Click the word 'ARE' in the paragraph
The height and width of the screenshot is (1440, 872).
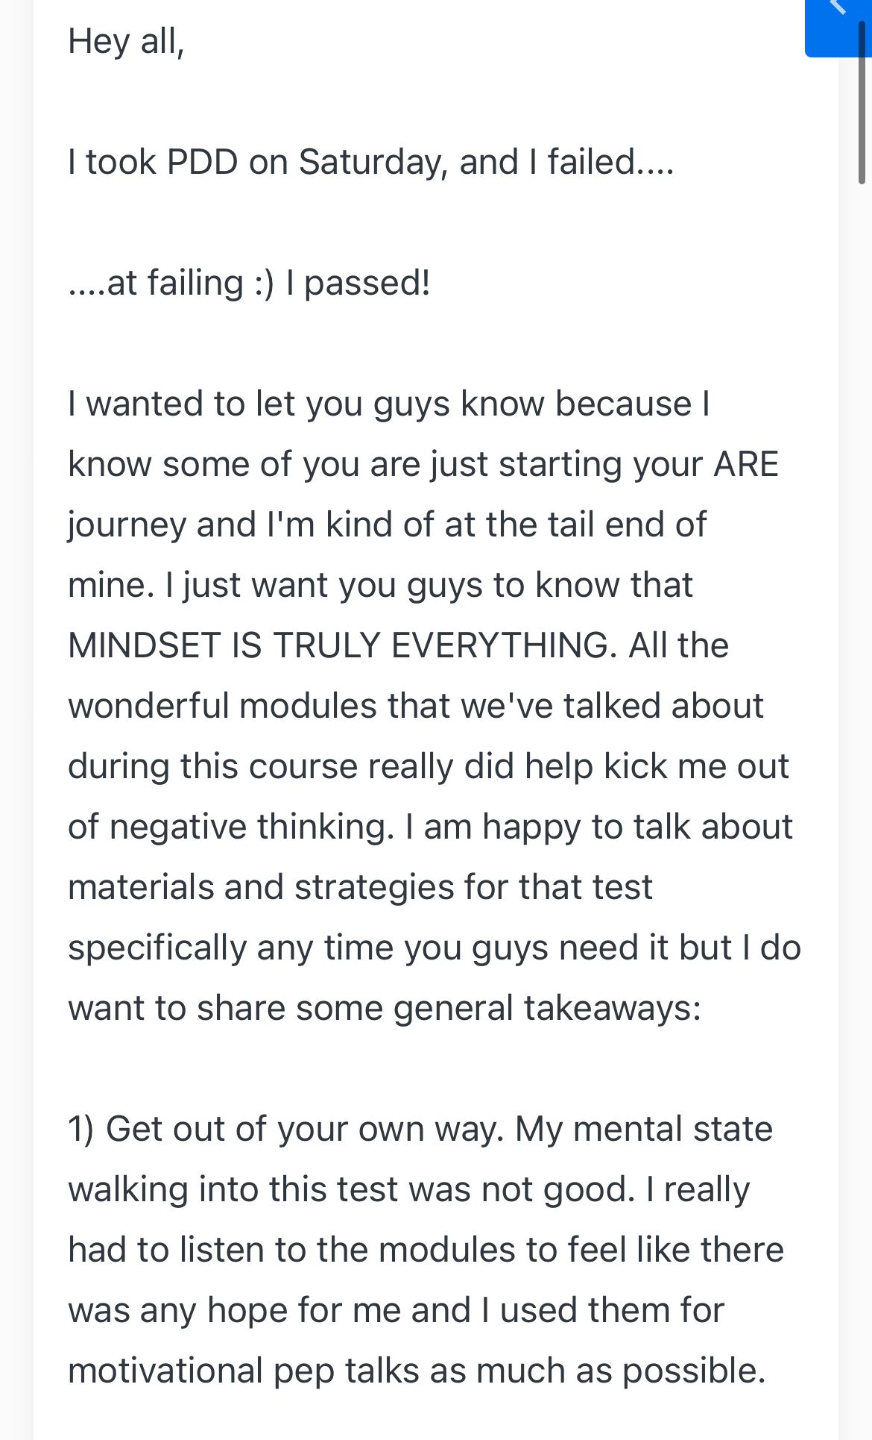click(746, 464)
